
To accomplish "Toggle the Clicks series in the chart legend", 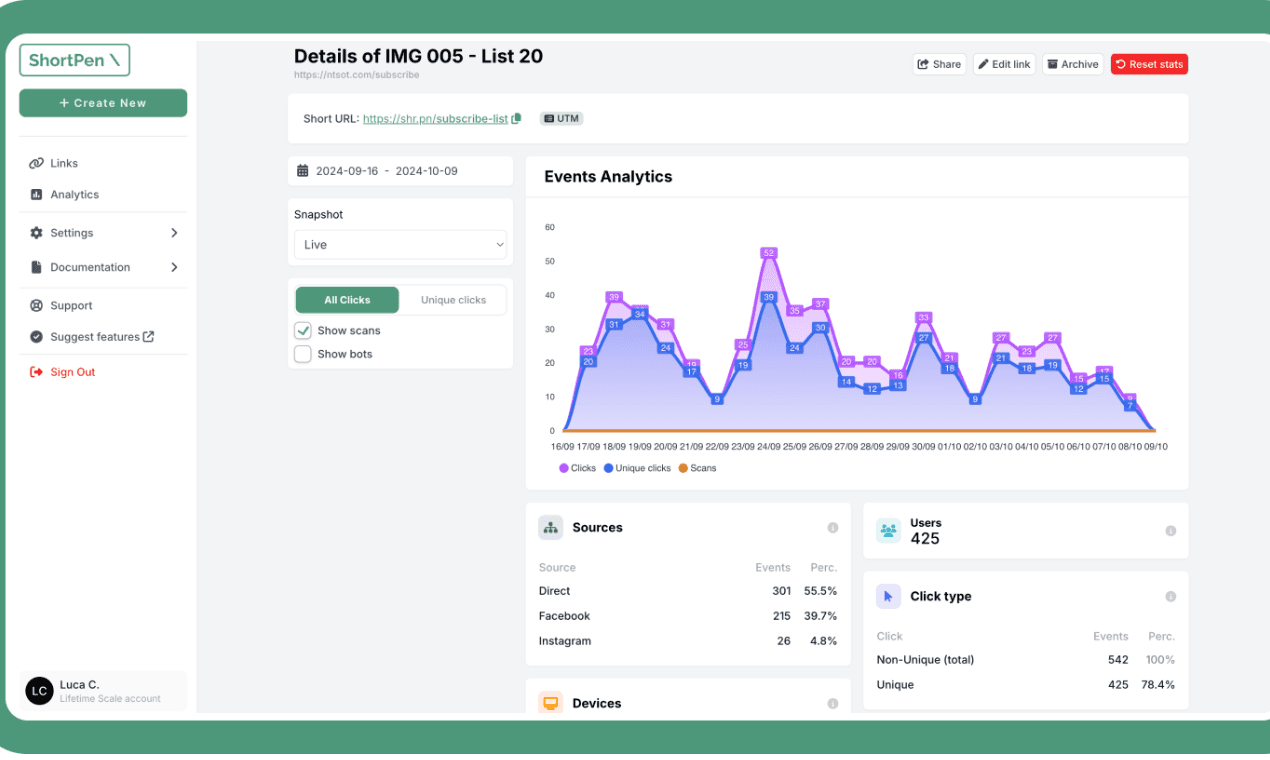I will click(578, 468).
